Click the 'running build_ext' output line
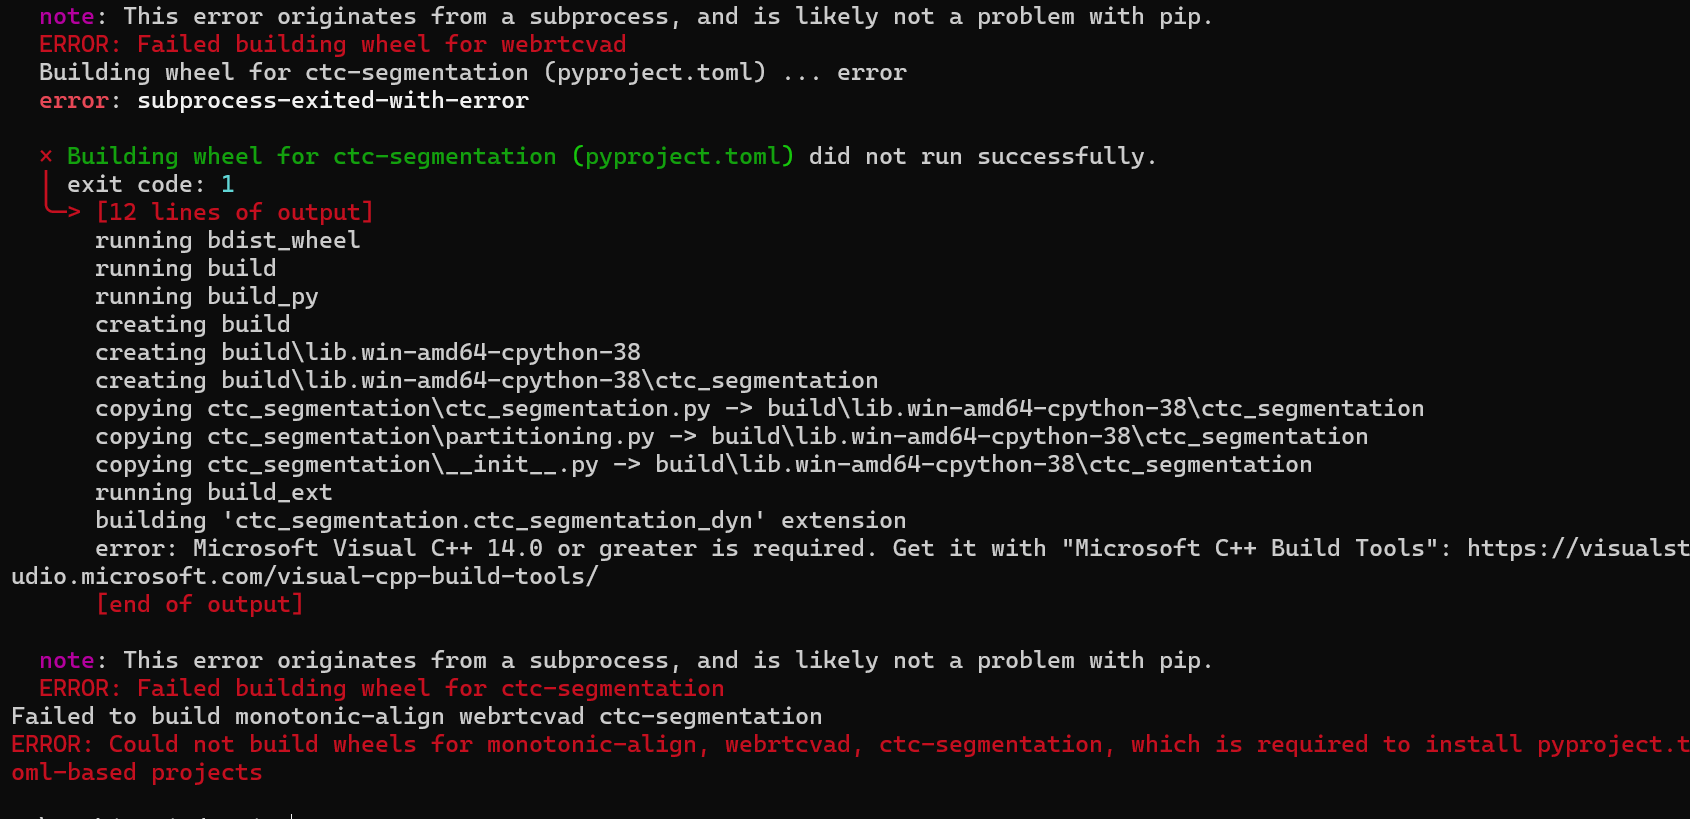Screen dimensions: 1690x819 (x=214, y=492)
